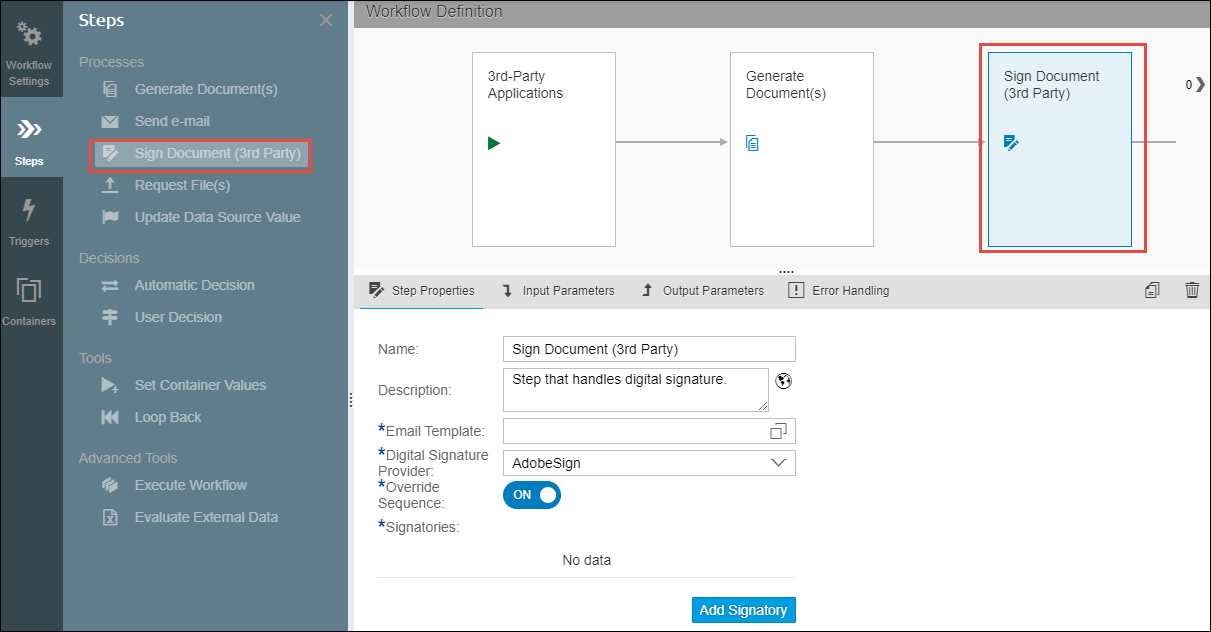Screen dimensions: 1211x632
Task: Open the Error Handling tab
Action: tap(838, 291)
